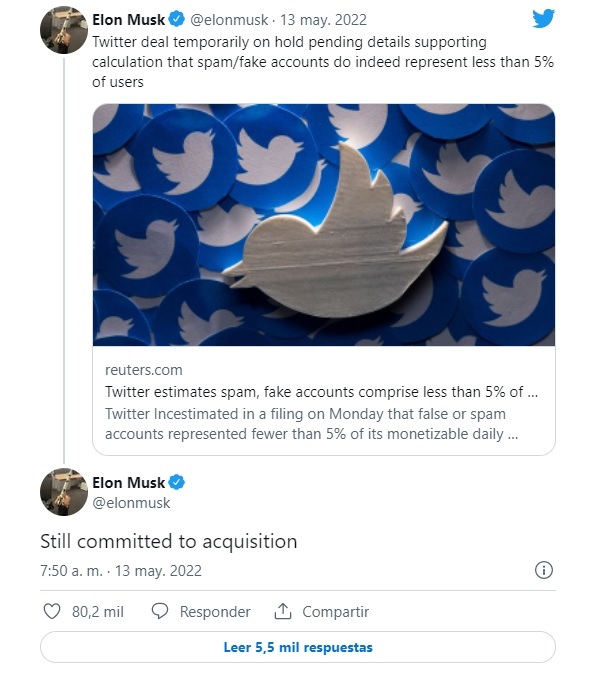The height and width of the screenshot is (675, 600).
Task: Click the 'Responder' reply label
Action: [215, 611]
